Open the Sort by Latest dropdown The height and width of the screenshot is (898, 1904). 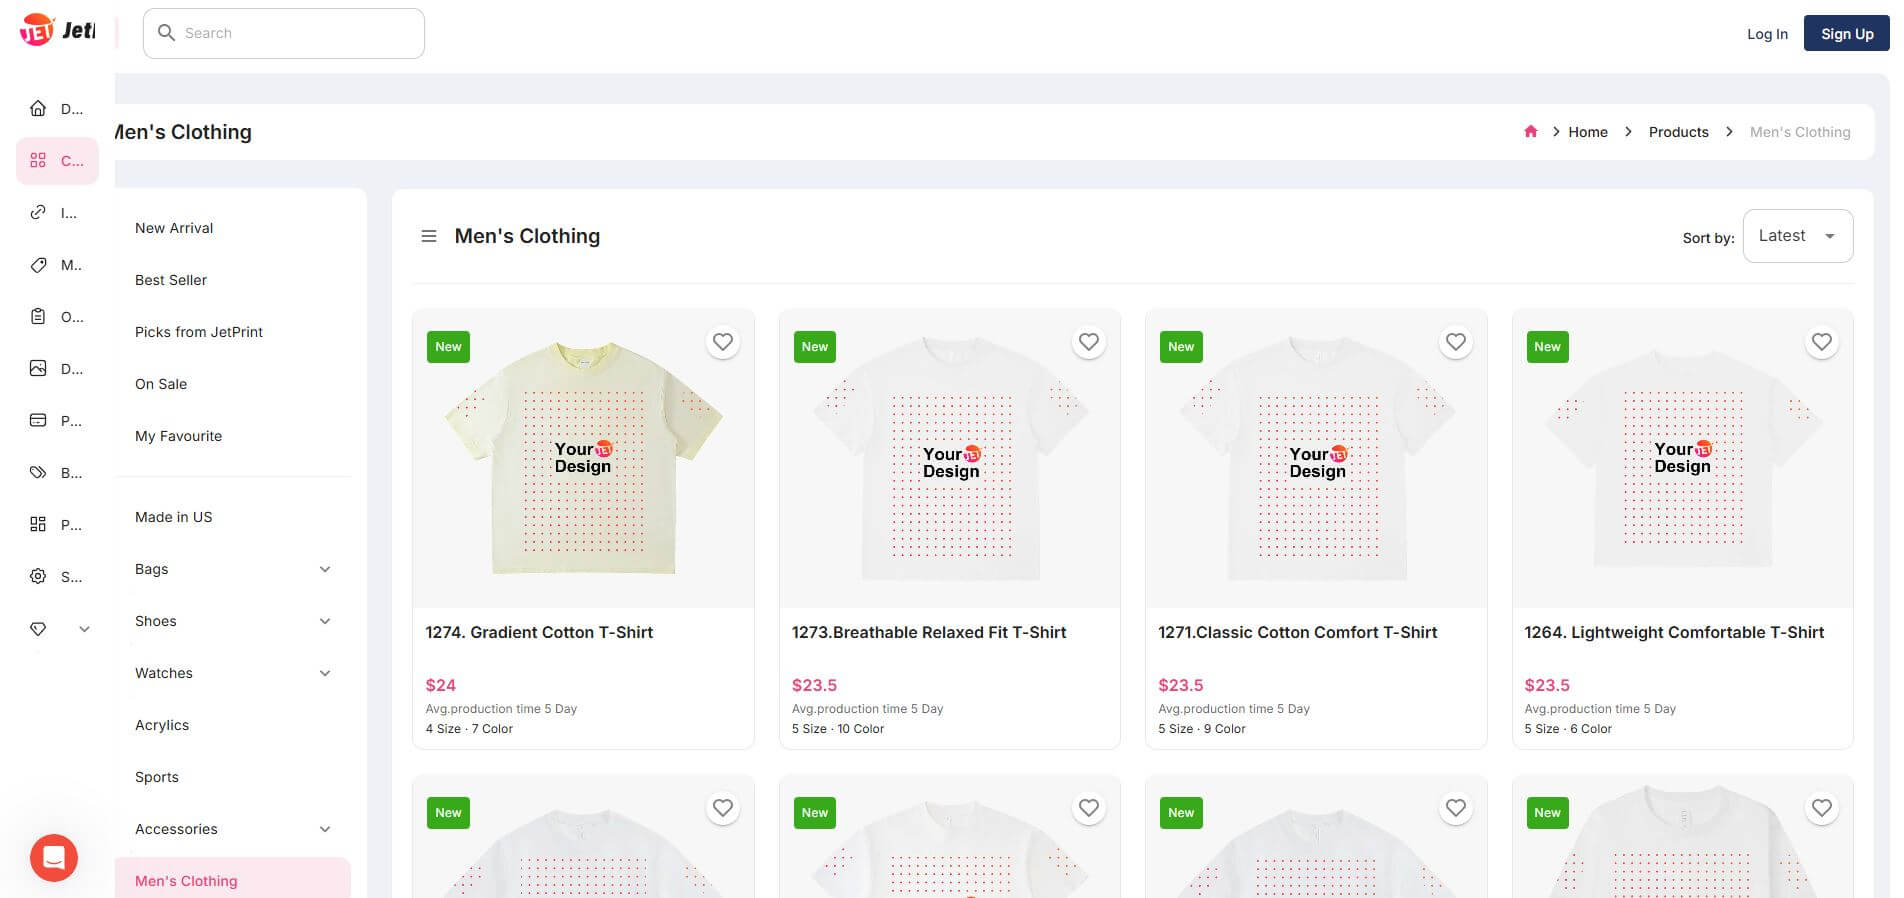(x=1797, y=236)
